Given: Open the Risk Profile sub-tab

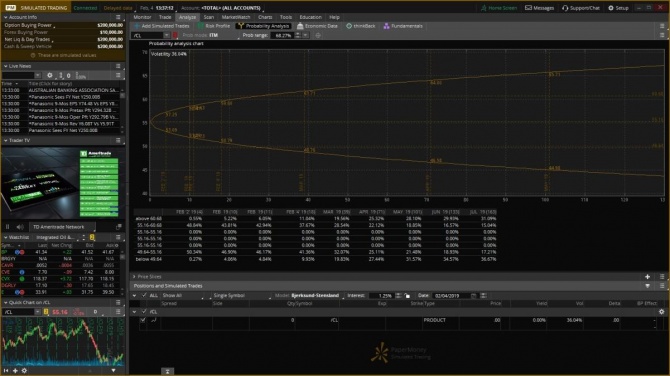Looking at the screenshot, I should [214, 26].
